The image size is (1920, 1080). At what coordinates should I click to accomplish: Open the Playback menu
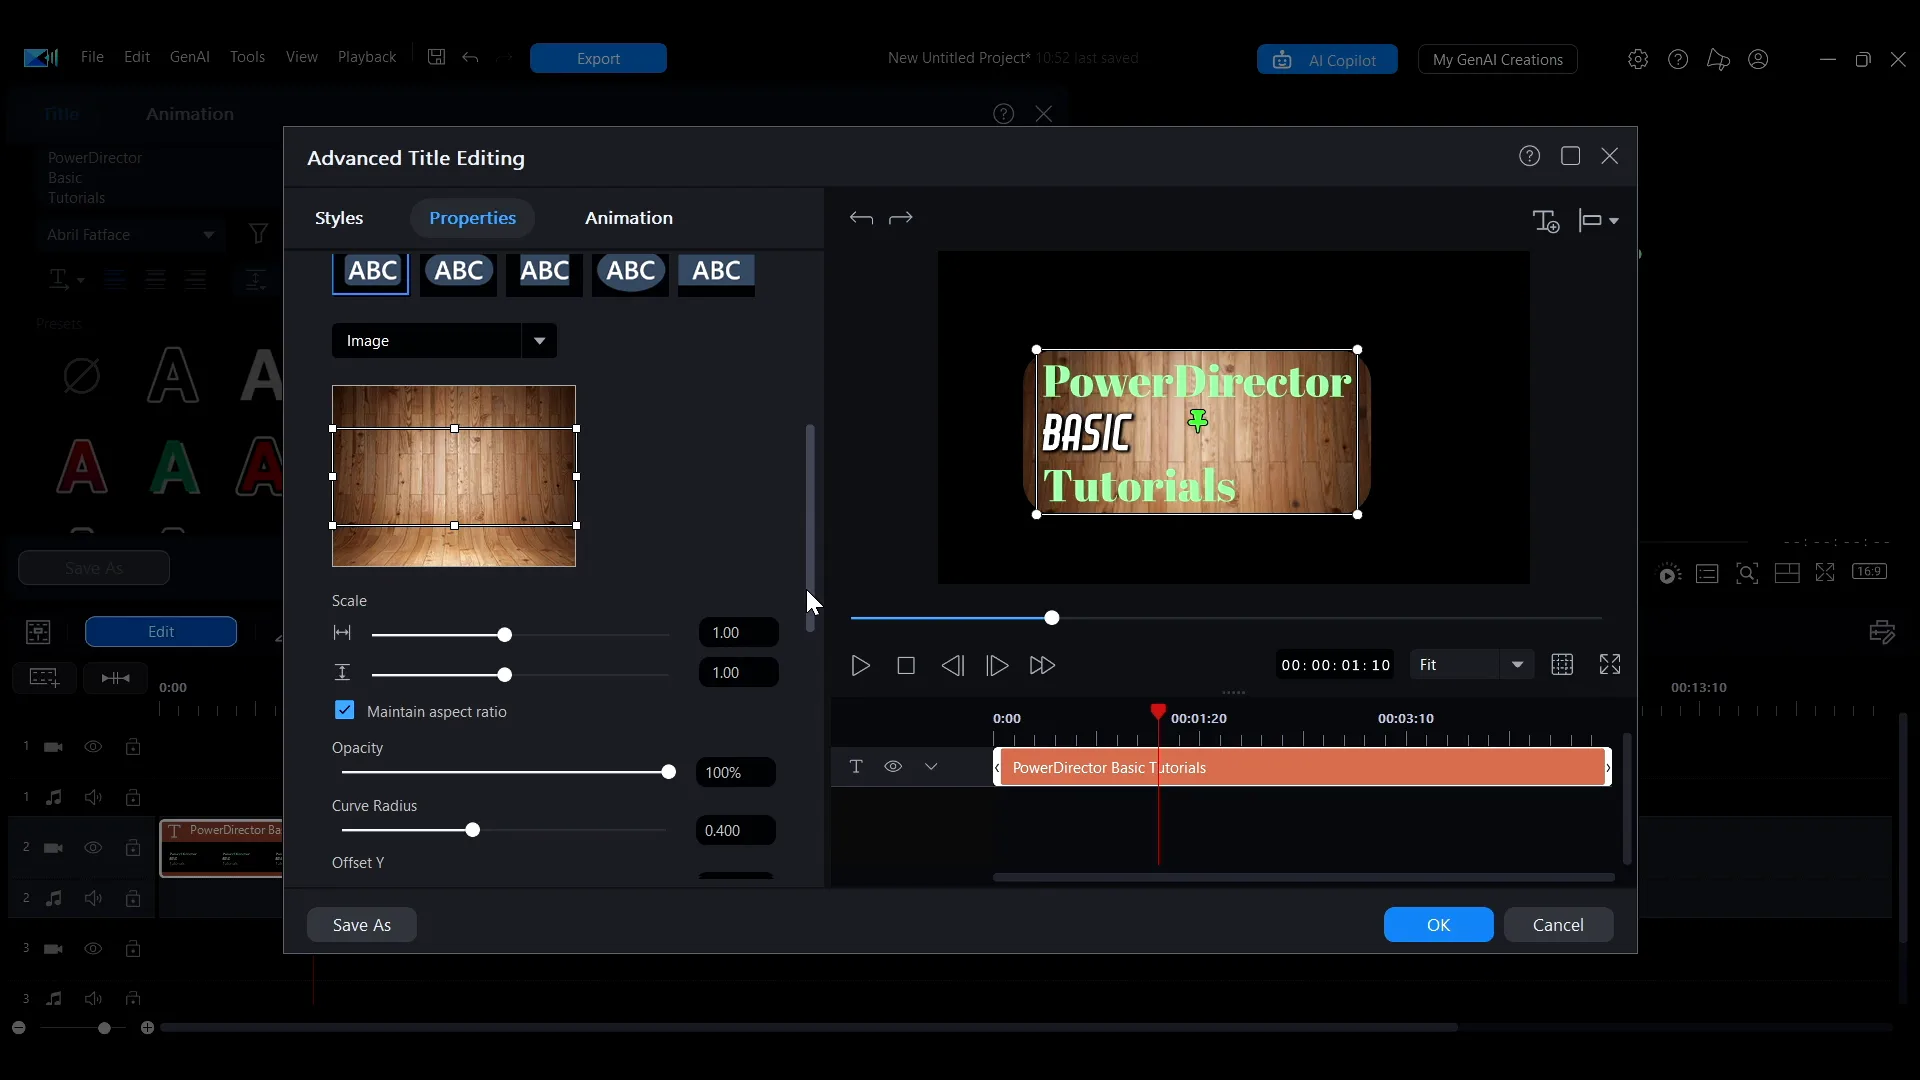(367, 57)
